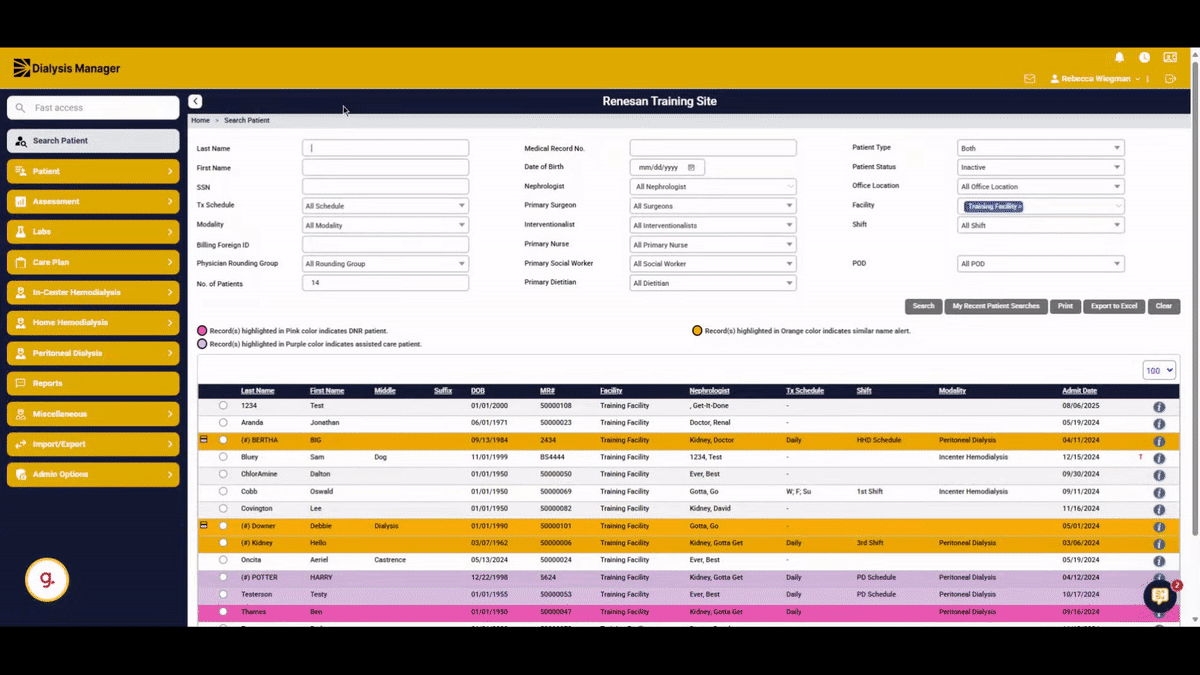Open the Reports sidebar item

coord(93,383)
